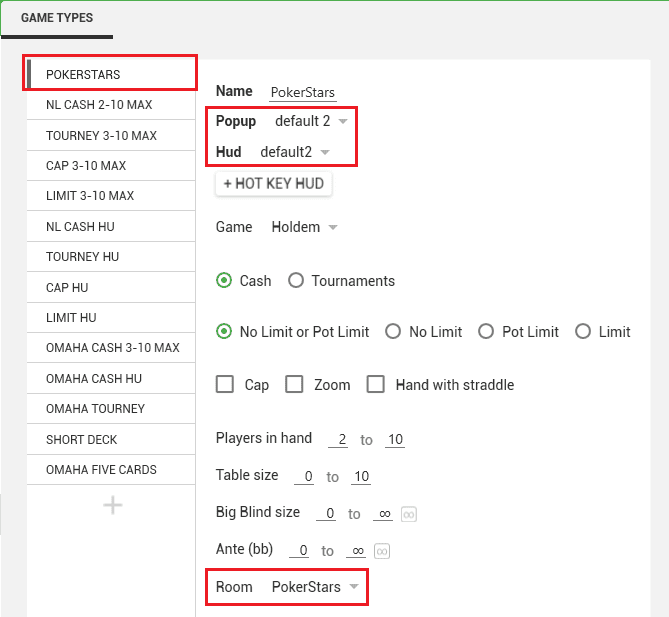Screen dimensions: 669x617
Task: Click the + HOT KEY HUD button
Action: pos(273,184)
